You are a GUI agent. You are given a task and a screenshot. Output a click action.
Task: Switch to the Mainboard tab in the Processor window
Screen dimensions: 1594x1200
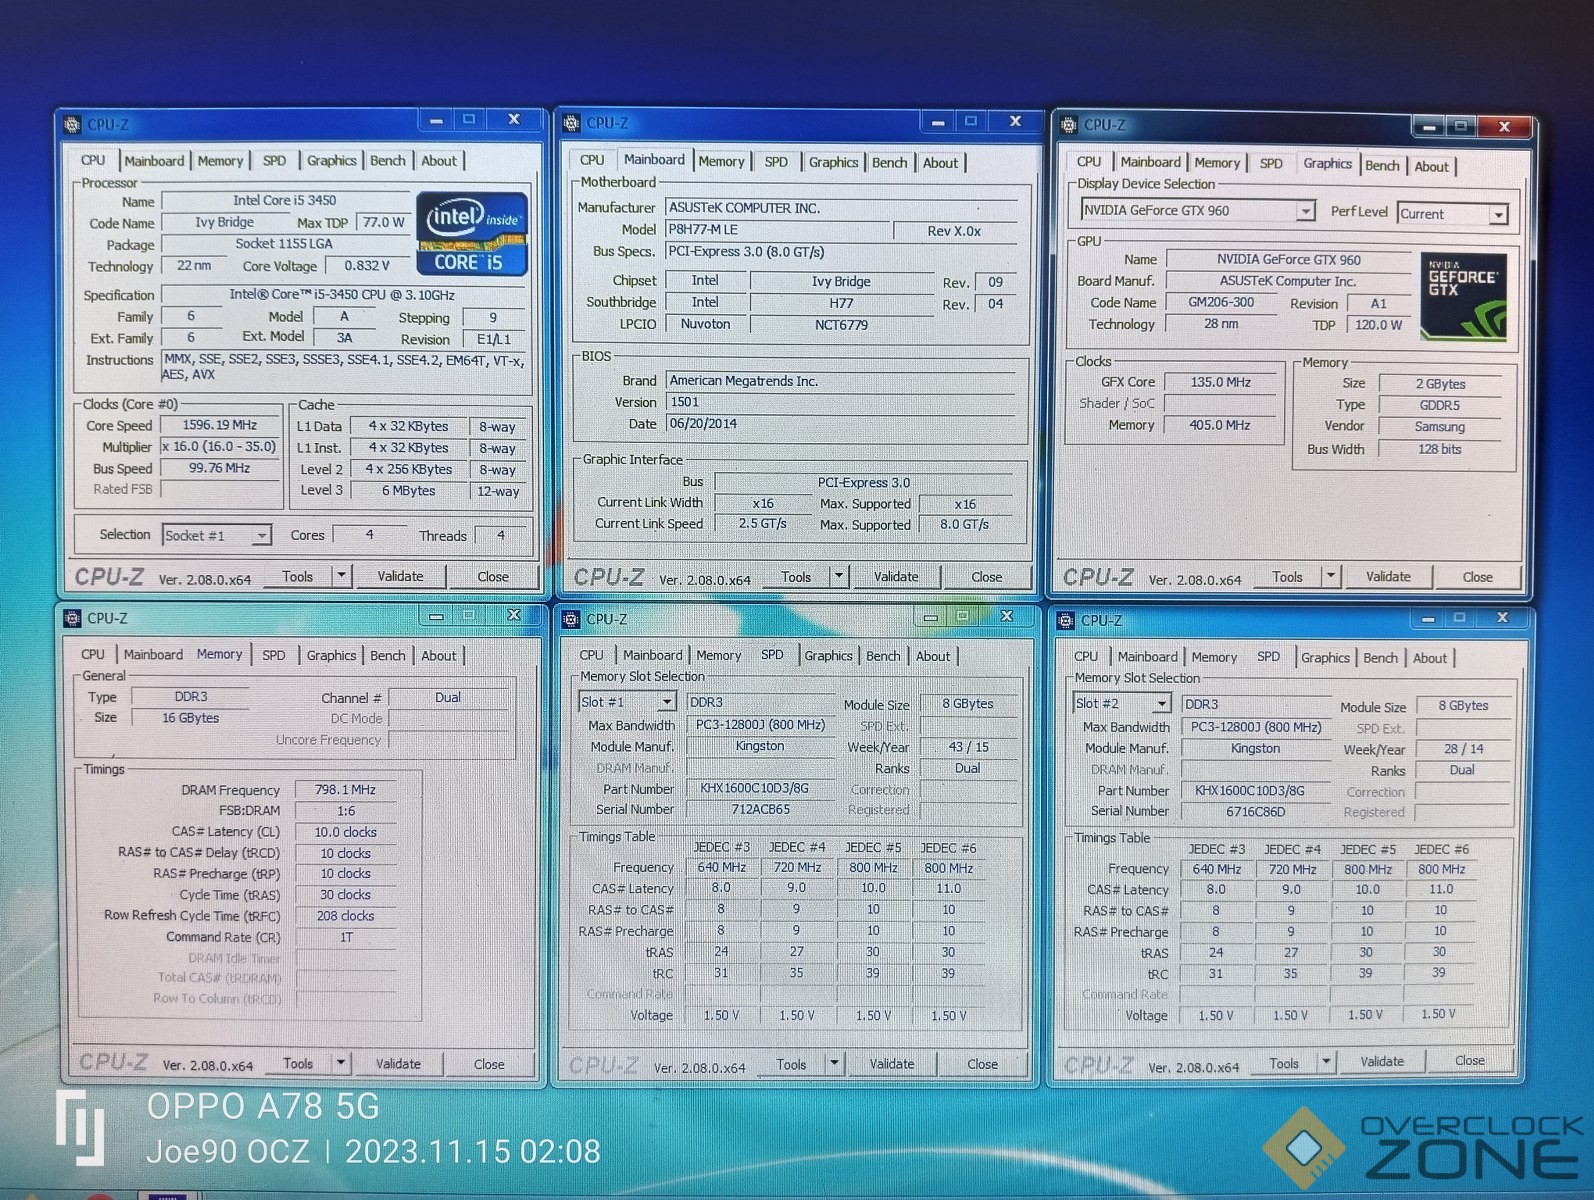pyautogui.click(x=154, y=161)
